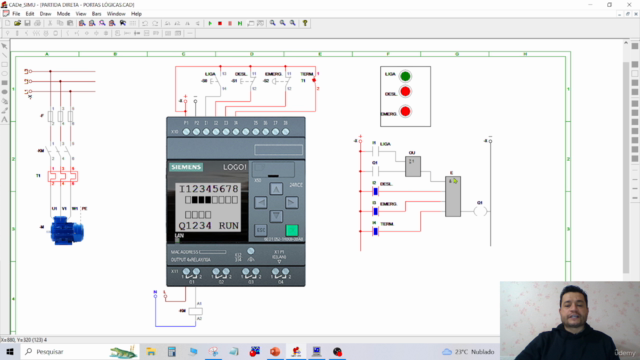Click the LOGO! down arrow key
The width and height of the screenshot is (640, 360).
276,216
